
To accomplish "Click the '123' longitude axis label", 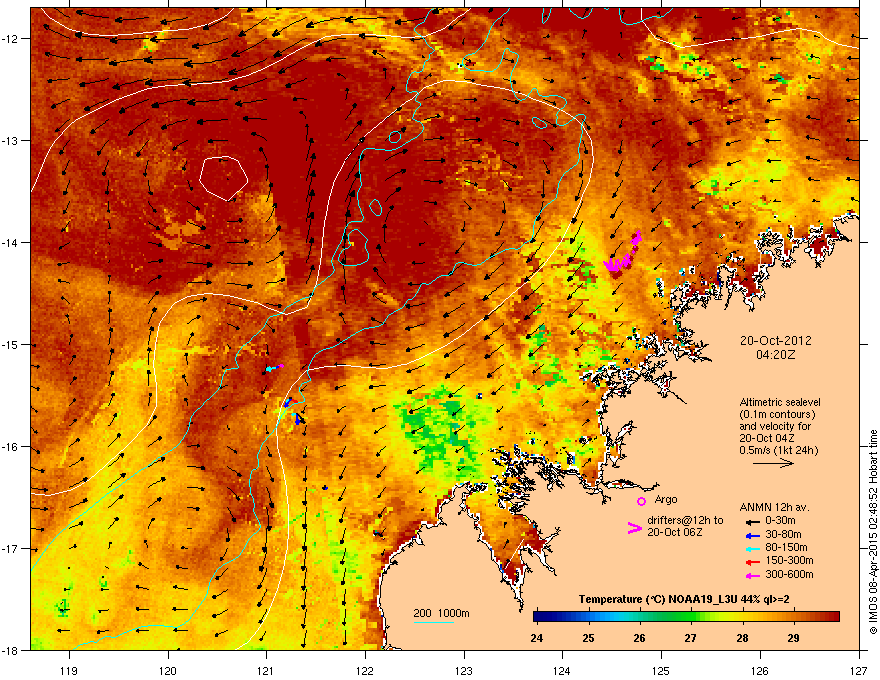I will click(464, 671).
